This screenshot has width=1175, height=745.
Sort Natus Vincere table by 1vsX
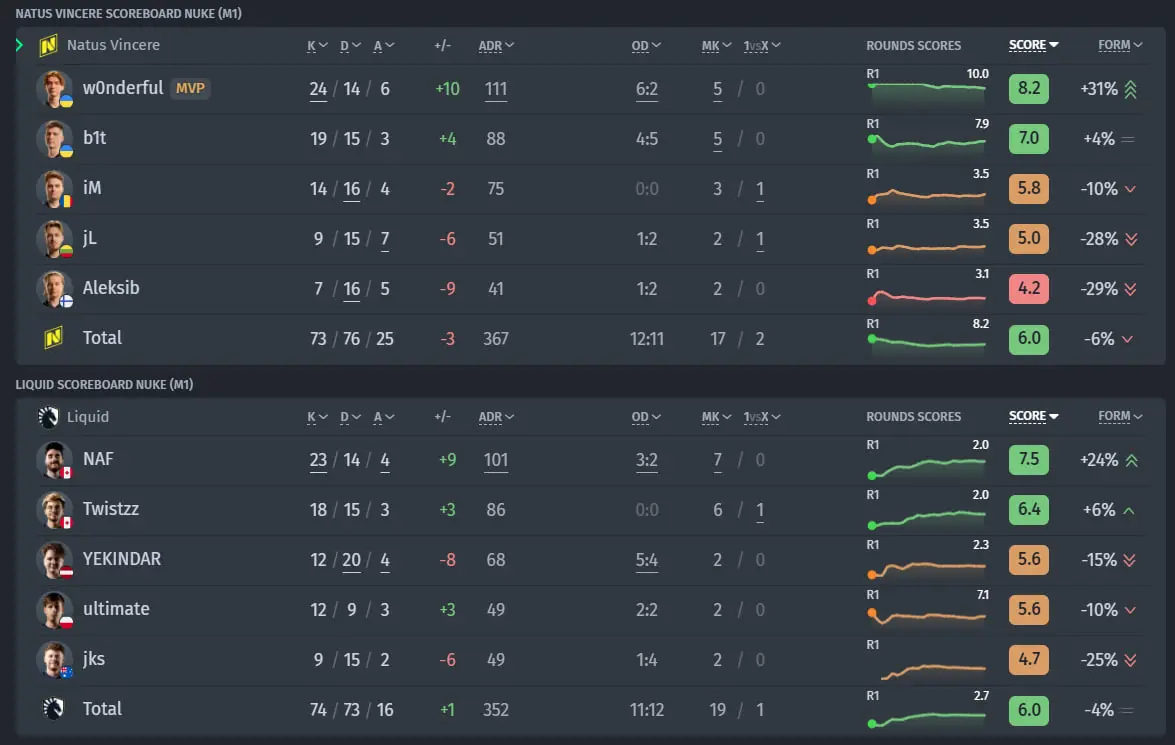[x=762, y=46]
